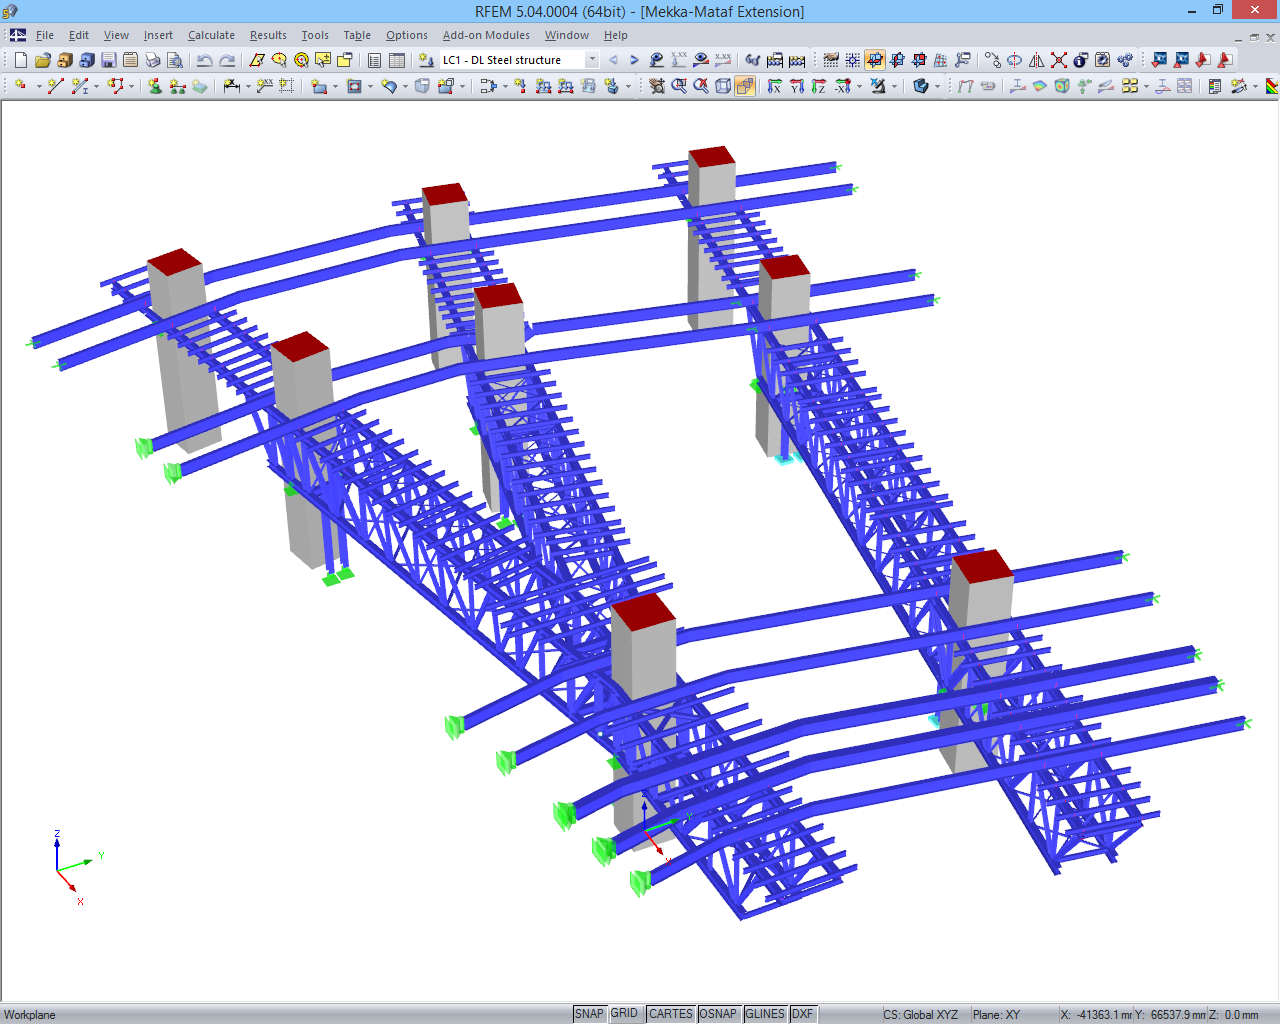1280x1024 pixels.
Task: Click the microscope display settings icon
Action: coord(877,86)
